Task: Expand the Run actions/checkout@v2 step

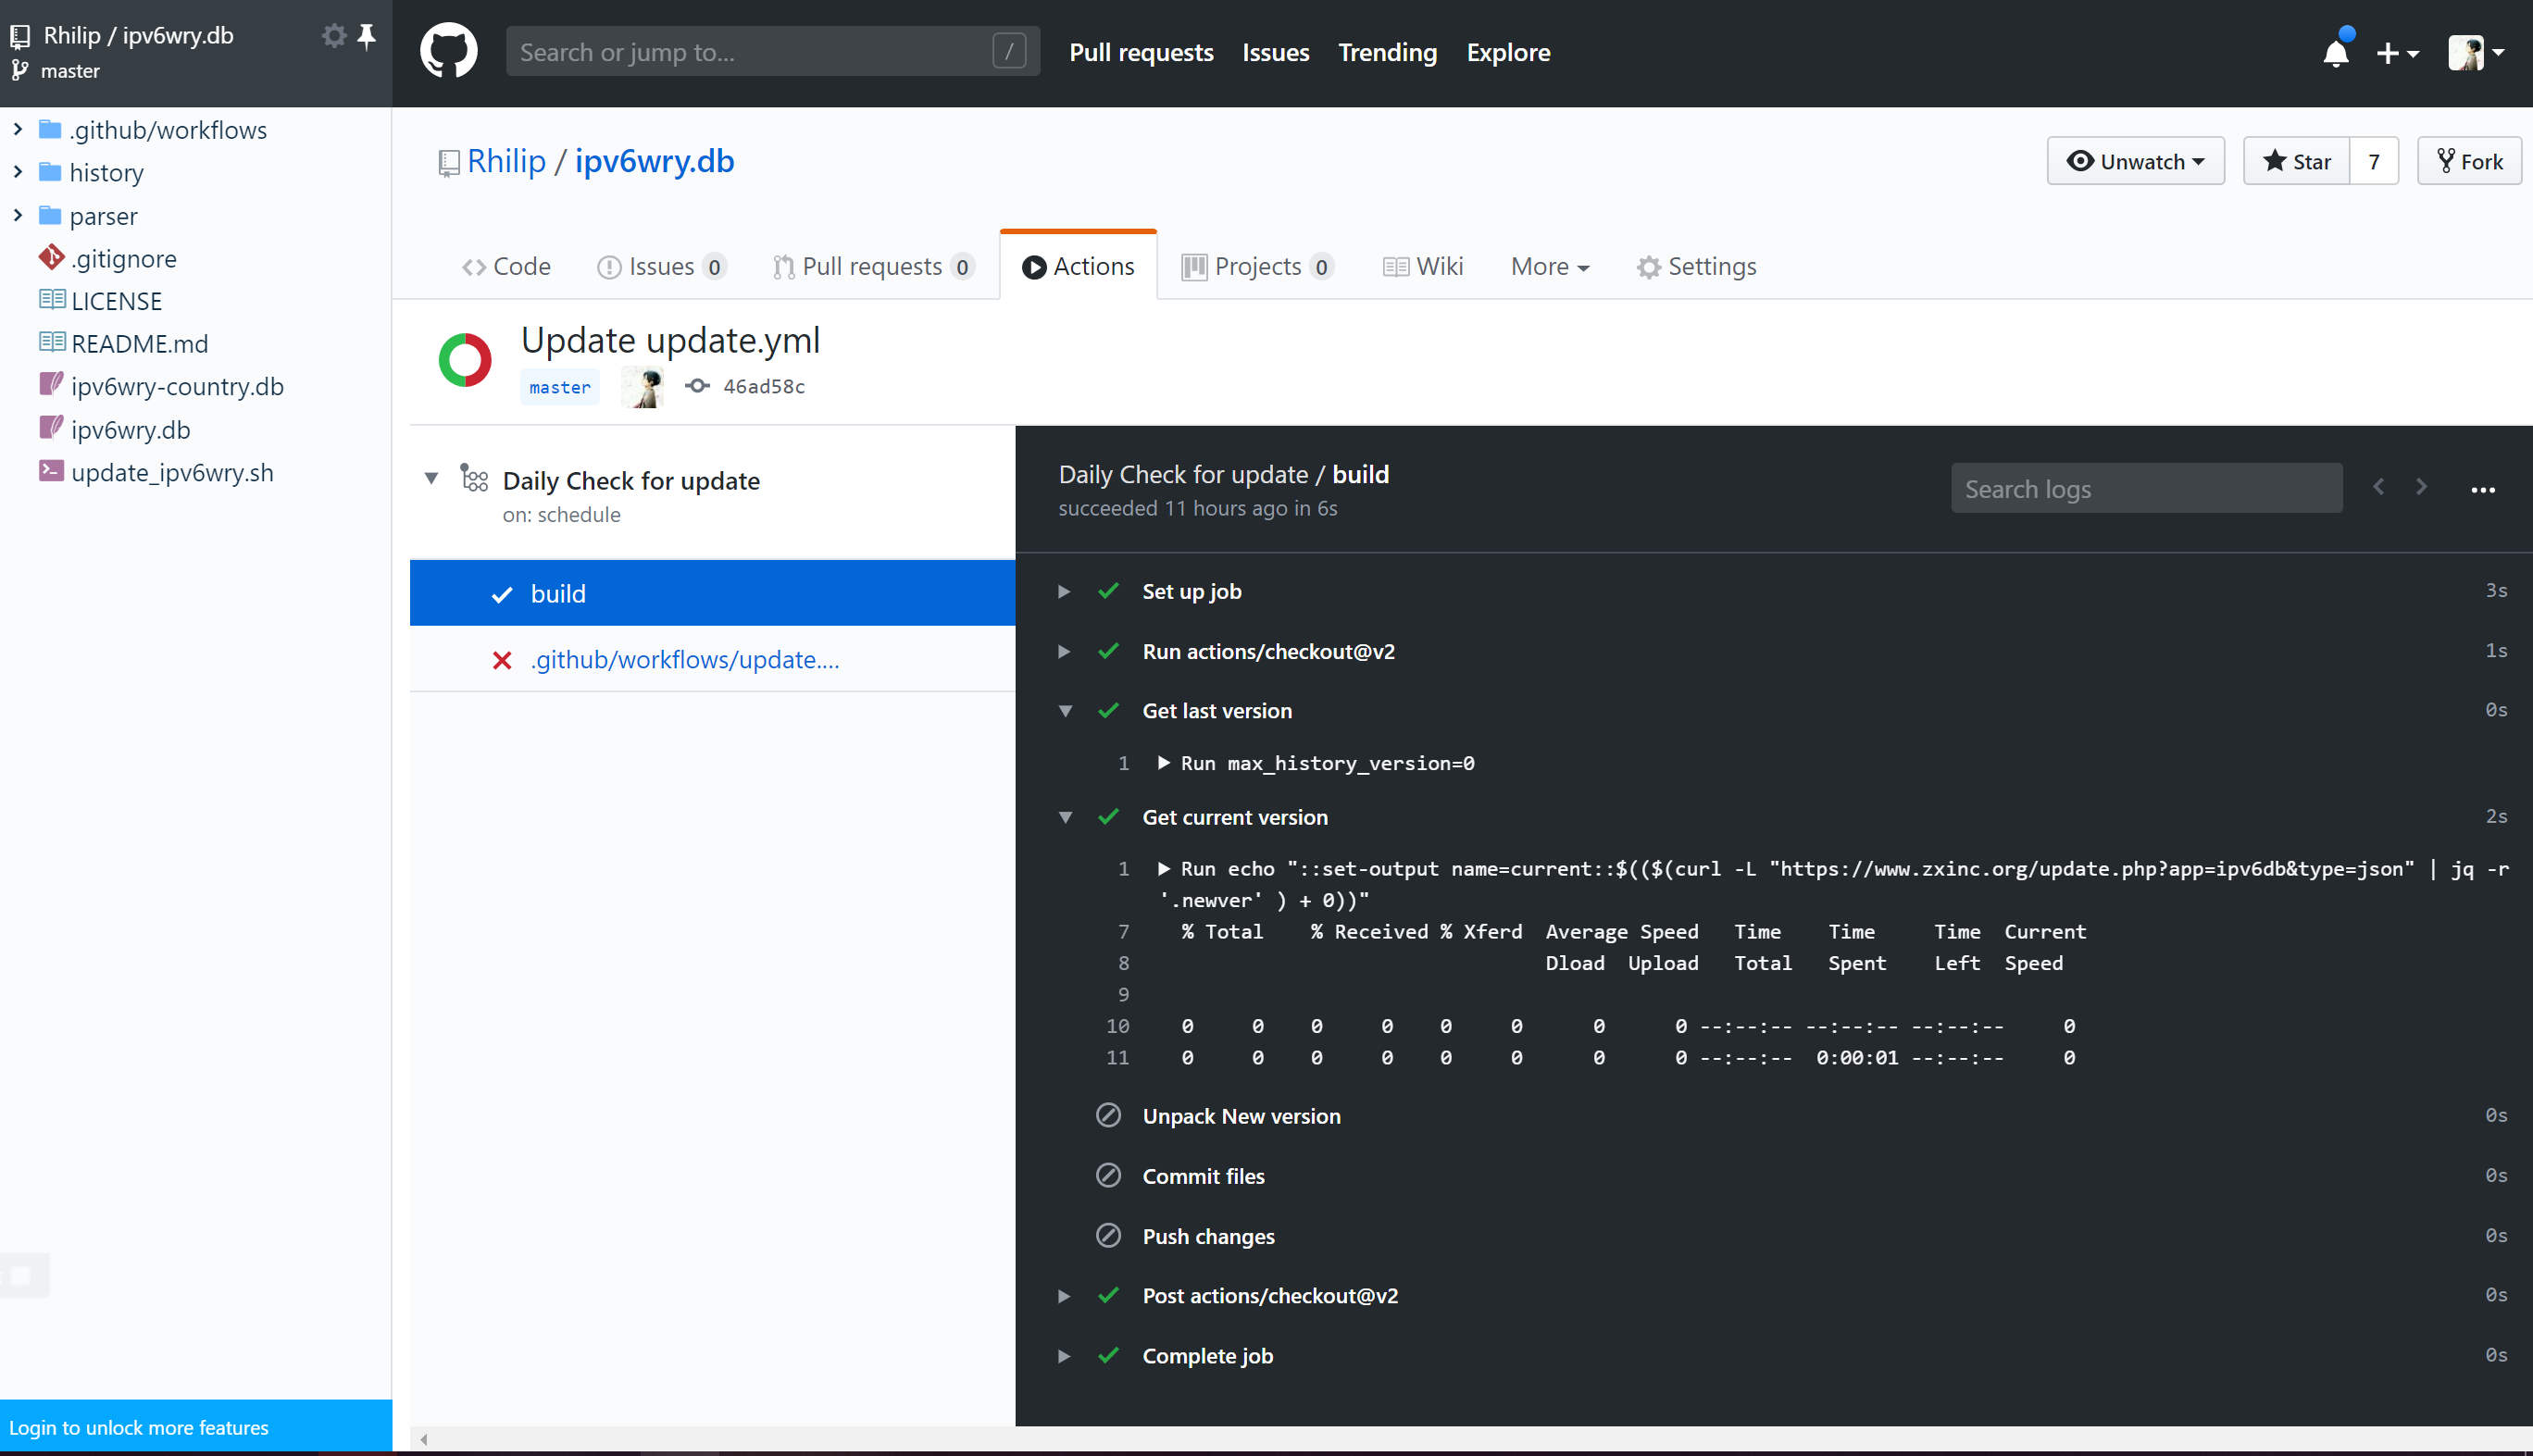Action: coord(1064,652)
